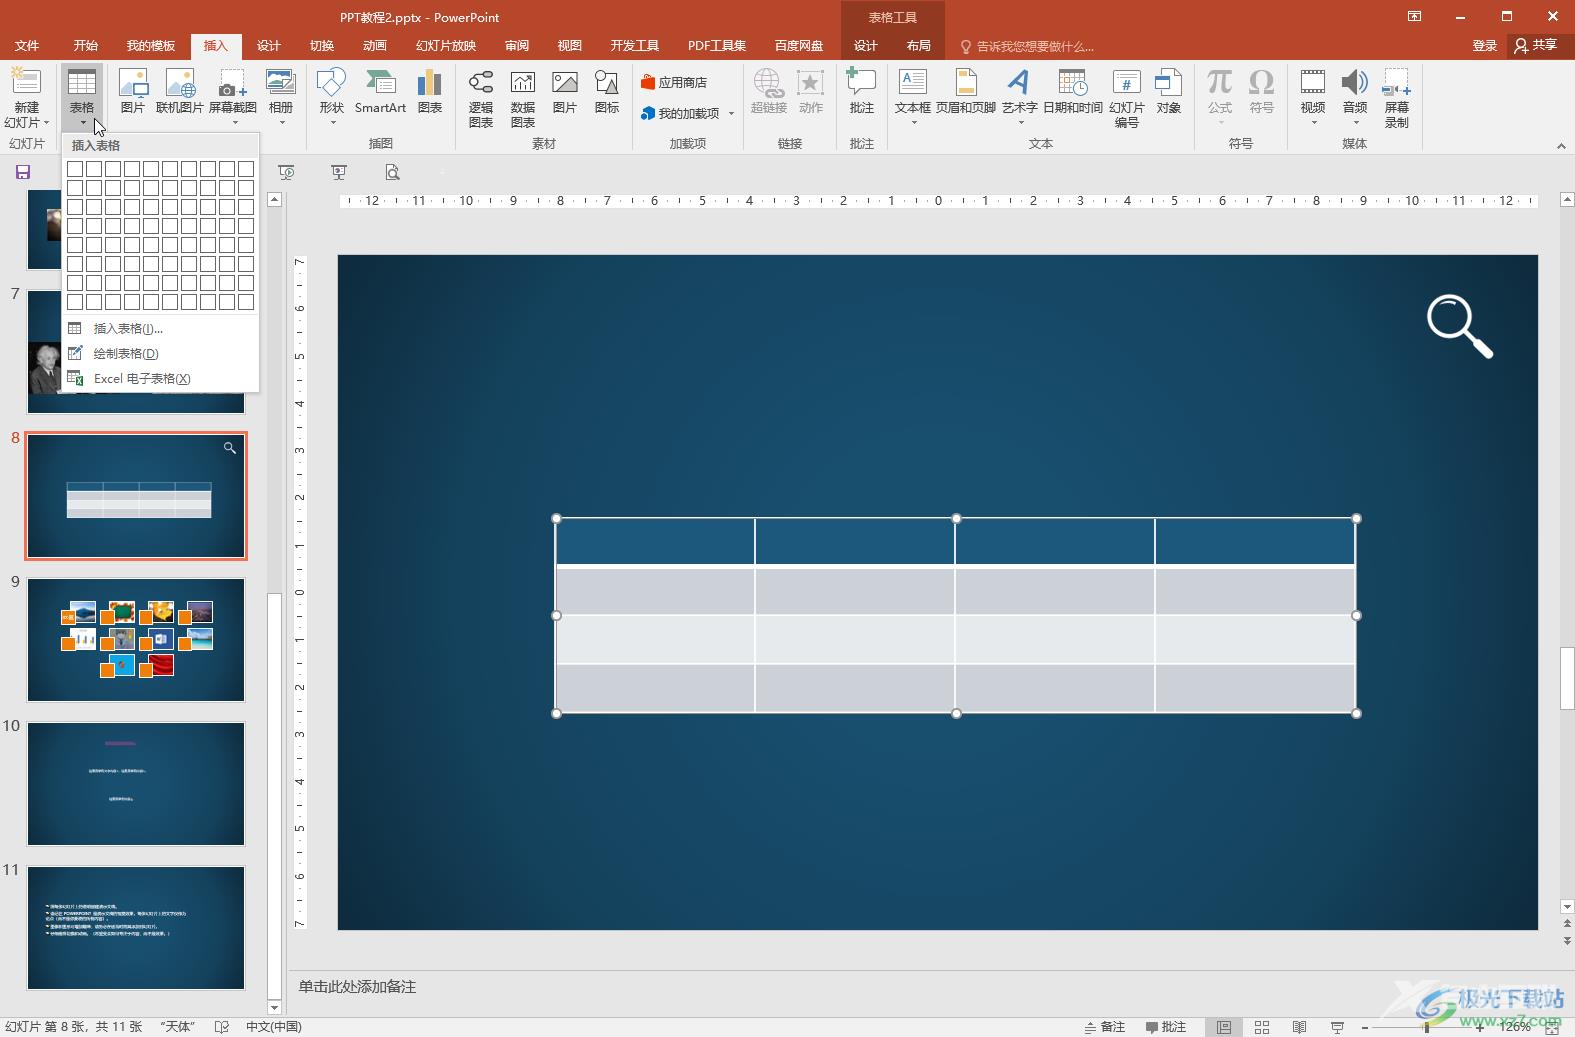Open Header and Footer (页眉和页脚)
This screenshot has height=1037, width=1575.
coord(965,91)
